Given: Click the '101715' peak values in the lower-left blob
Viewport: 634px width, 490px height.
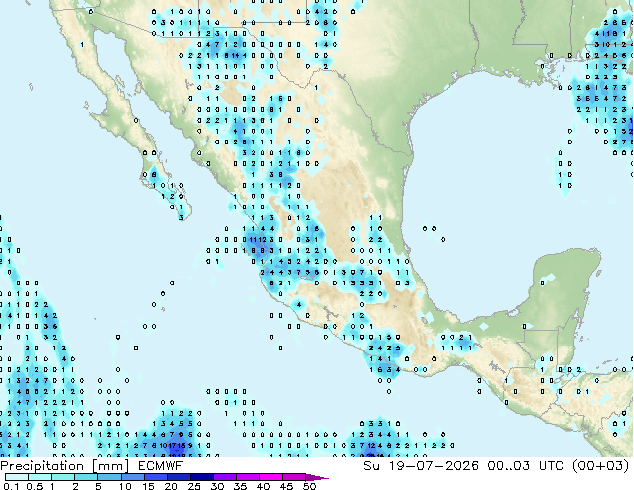Looking at the screenshot, I should [173, 446].
